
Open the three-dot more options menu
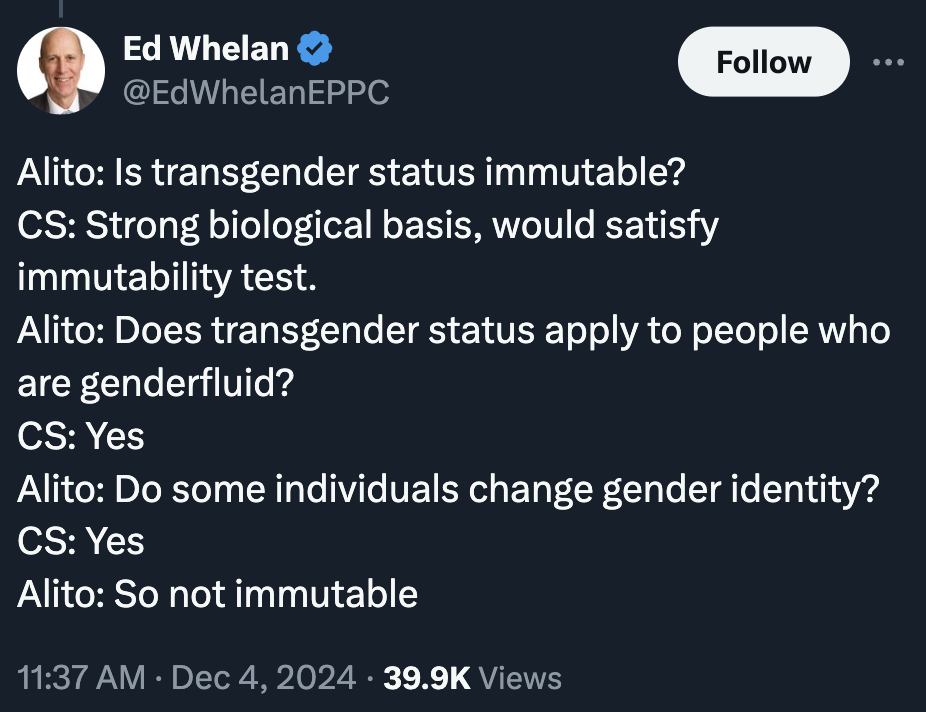(888, 61)
